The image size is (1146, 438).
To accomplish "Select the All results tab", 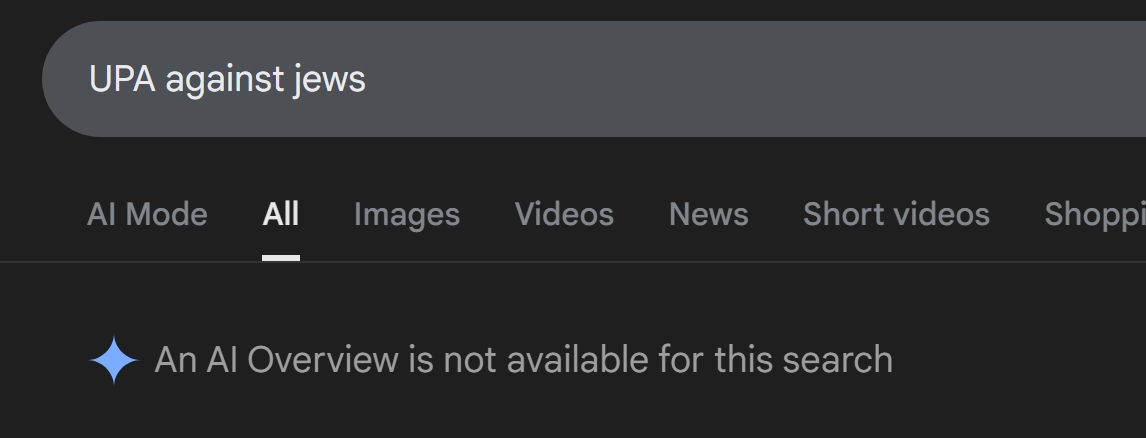I will 281,214.
